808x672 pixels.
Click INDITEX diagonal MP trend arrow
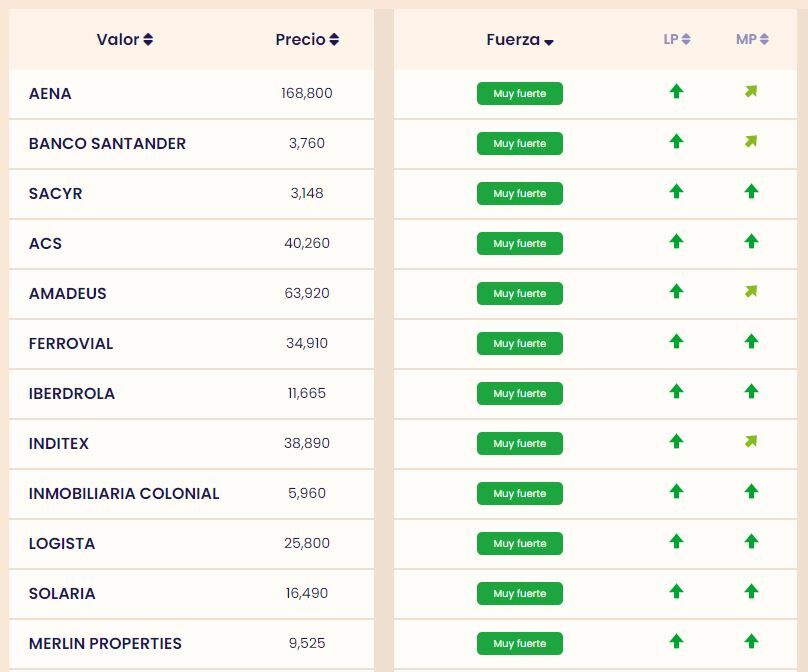[751, 442]
